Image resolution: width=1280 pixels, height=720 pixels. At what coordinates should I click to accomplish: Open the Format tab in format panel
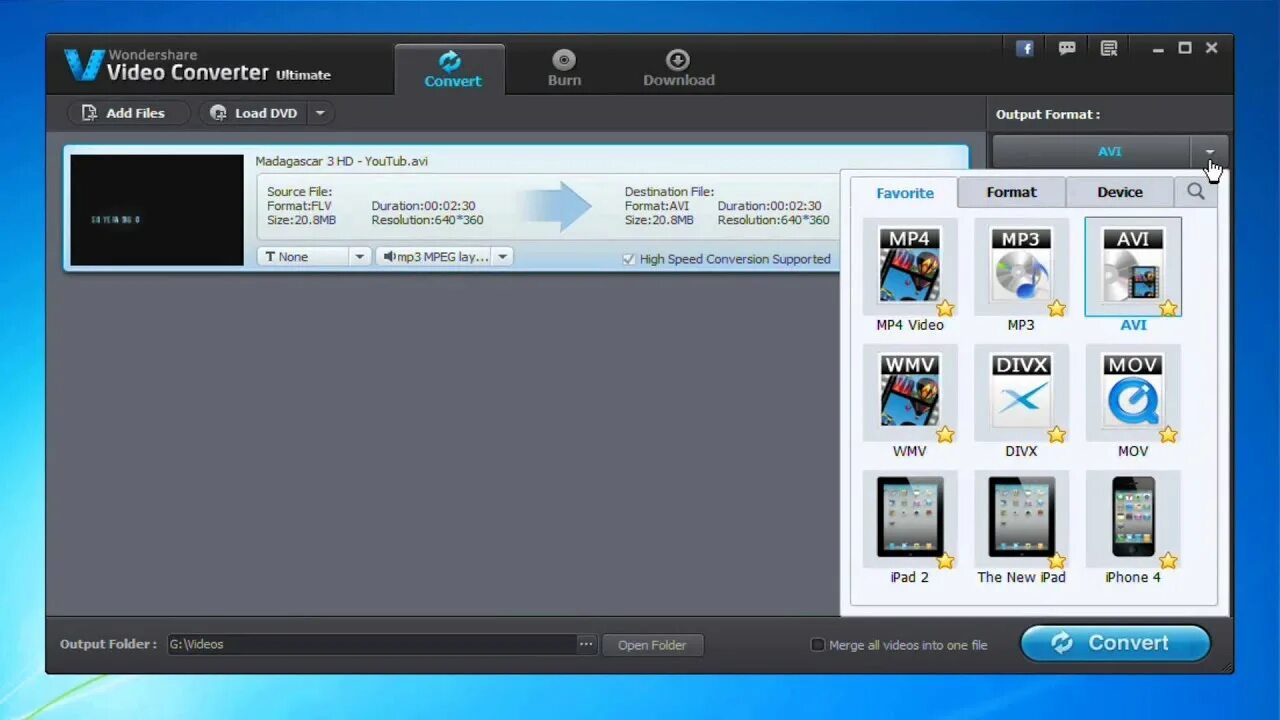tap(1012, 192)
